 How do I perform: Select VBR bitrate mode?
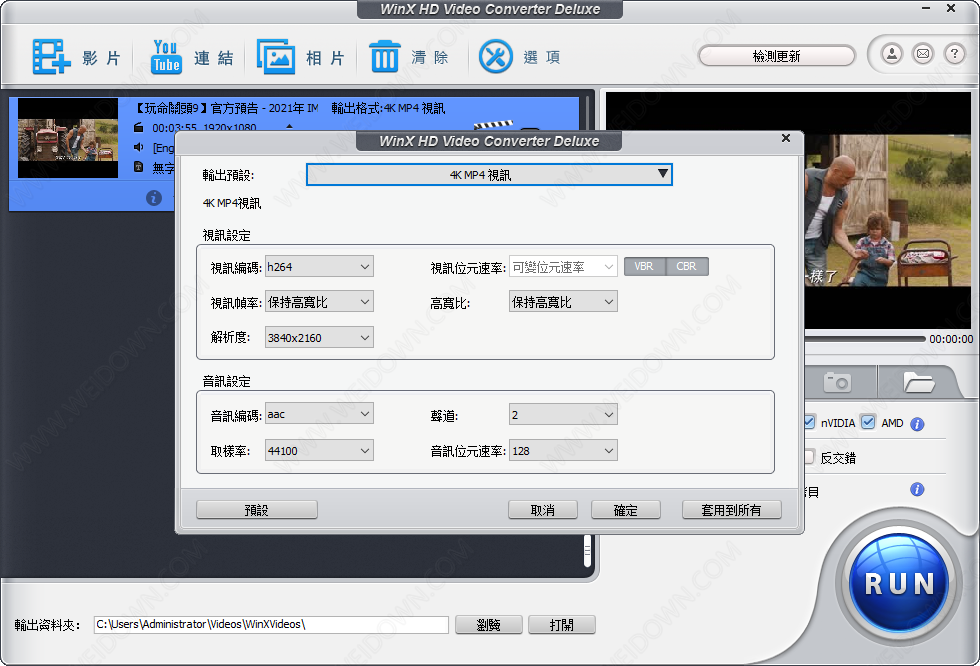644,266
